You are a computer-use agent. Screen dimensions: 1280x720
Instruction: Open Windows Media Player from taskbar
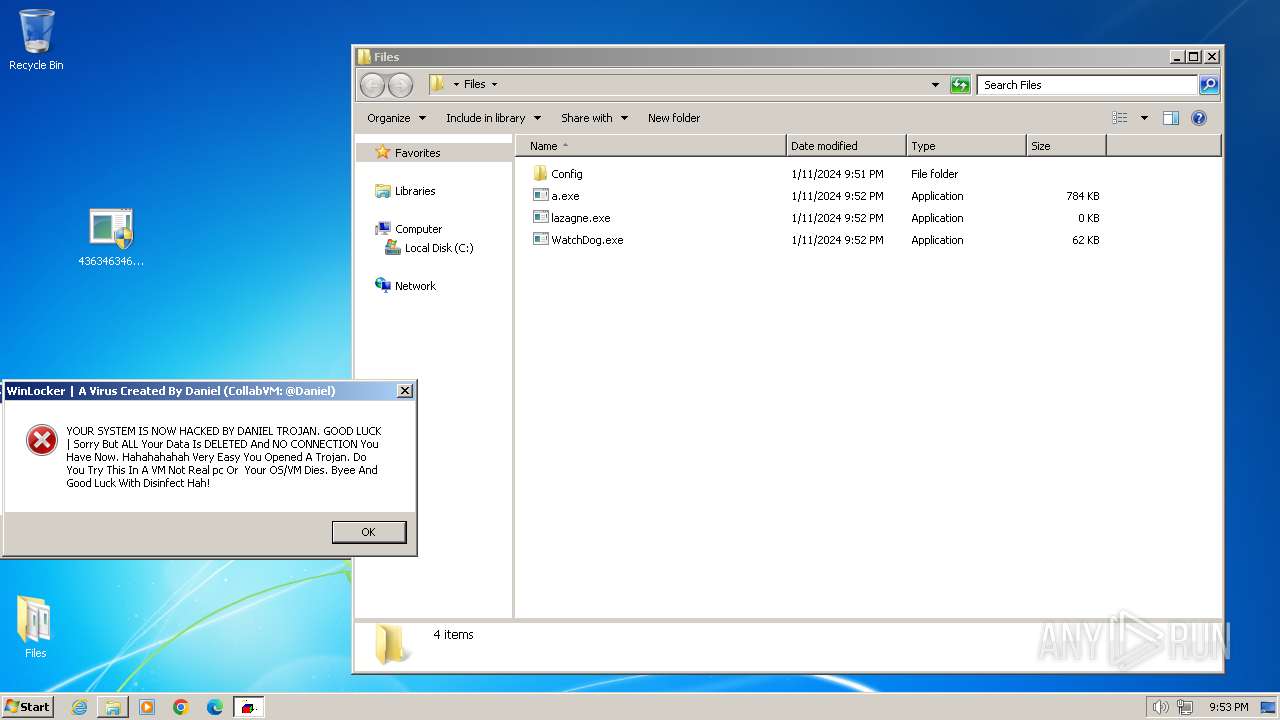[x=147, y=707]
